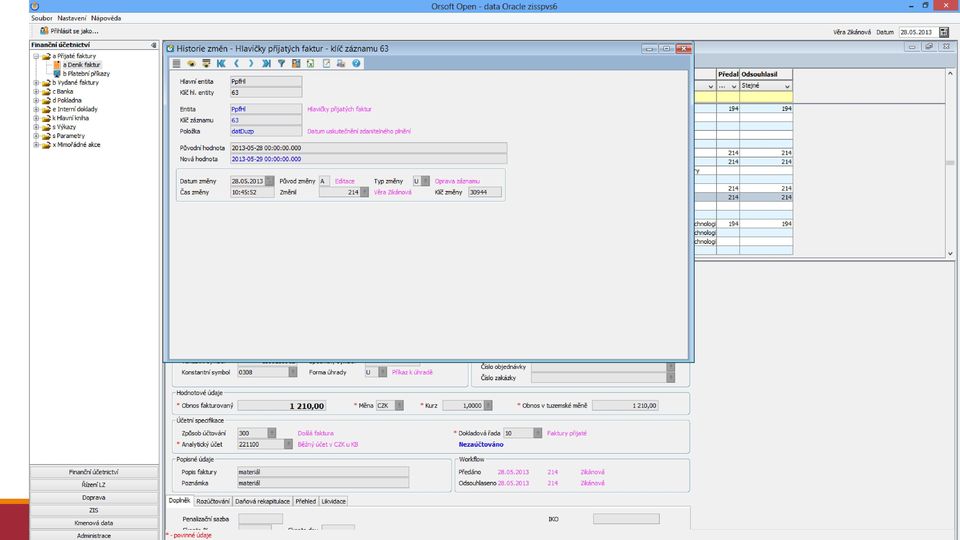The image size is (960, 540).
Task: Click the brown list-sort icon in Historie změn toolbar
Action: (x=206, y=64)
